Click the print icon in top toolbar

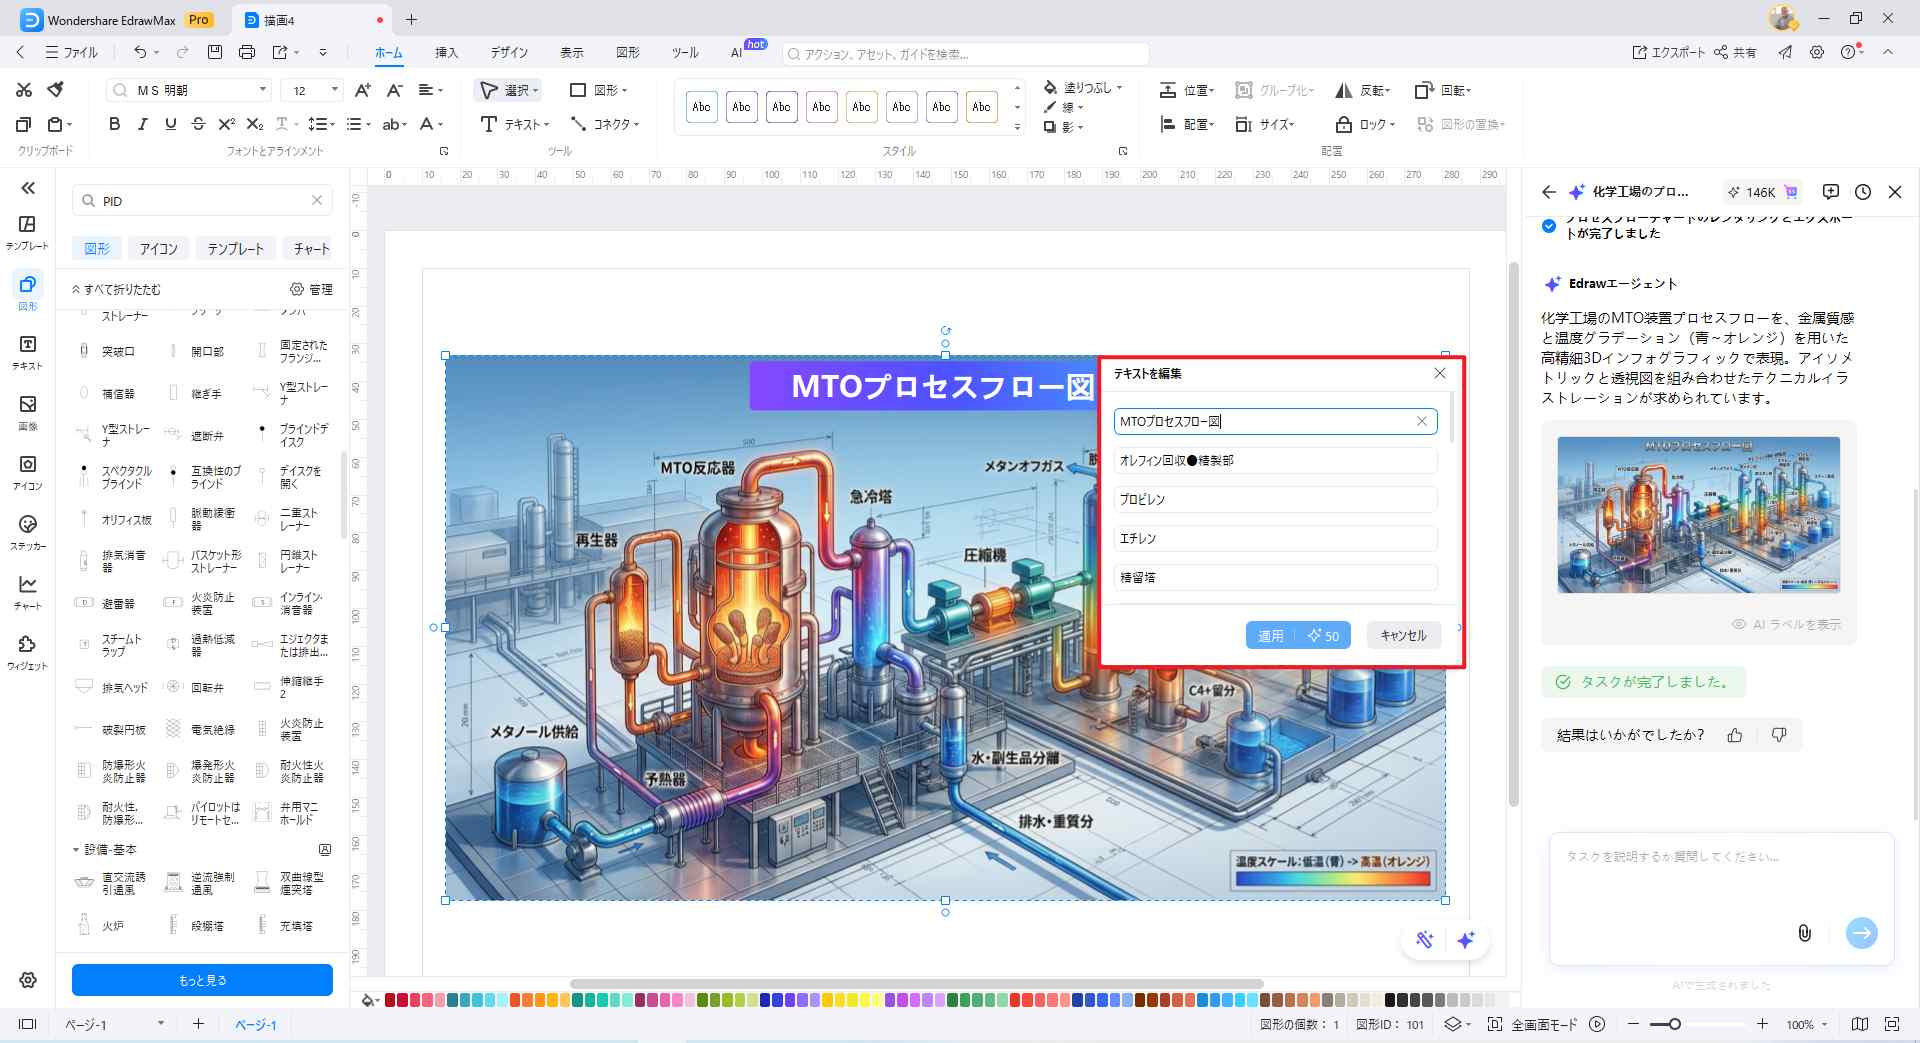247,52
